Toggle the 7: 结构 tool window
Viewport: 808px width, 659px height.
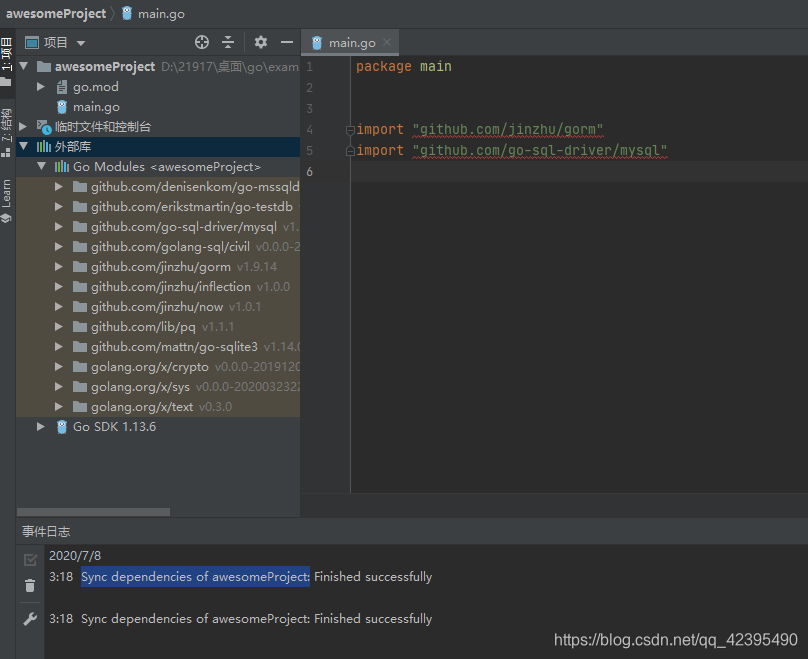[8, 130]
